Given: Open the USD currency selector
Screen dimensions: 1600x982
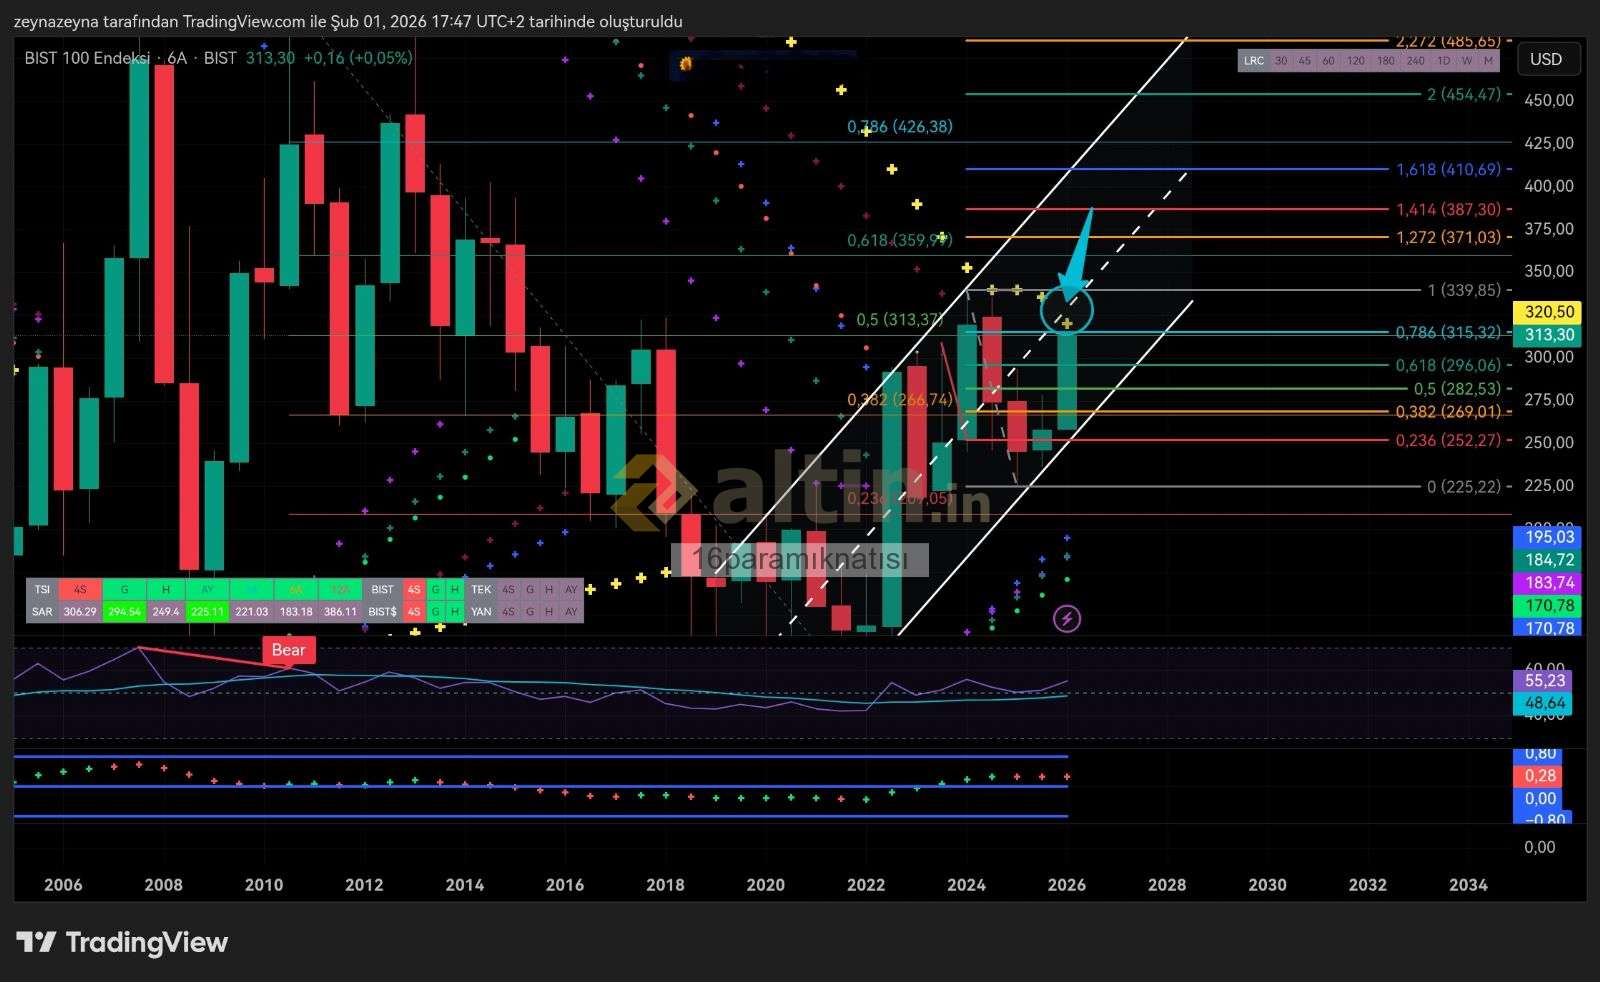Looking at the screenshot, I should click(1546, 59).
